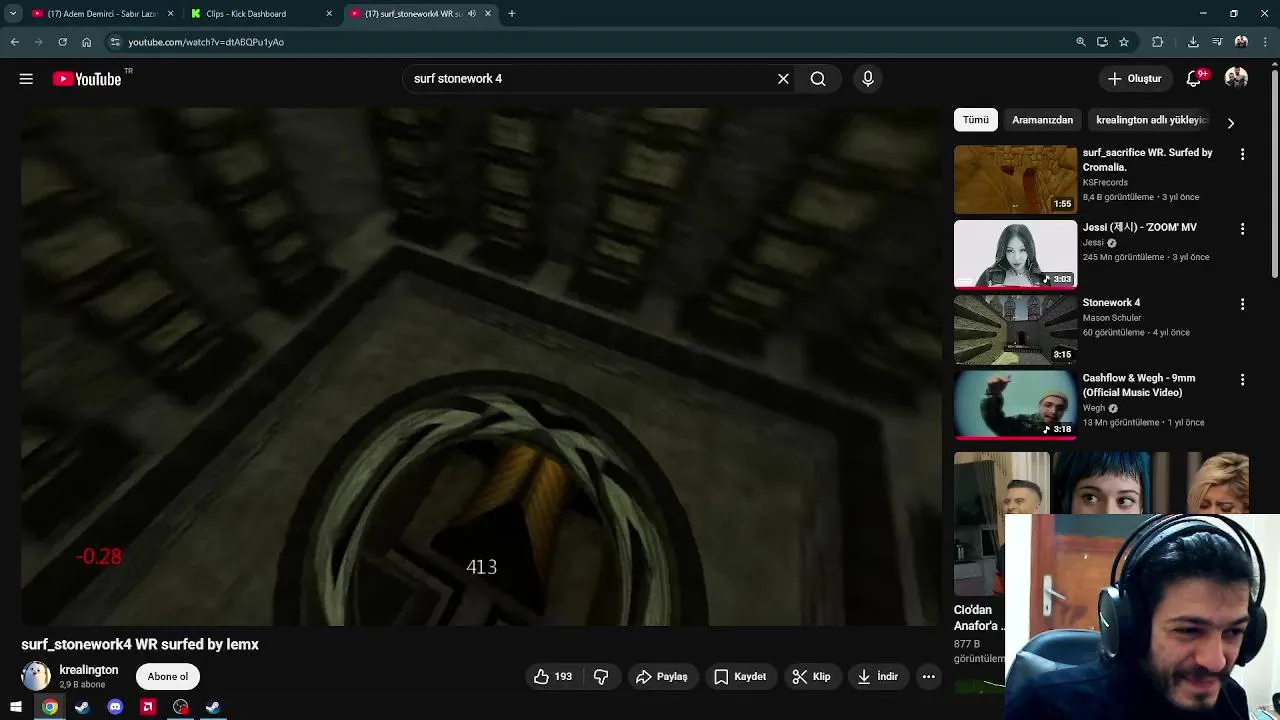
Task: Create a clip with Klip button
Action: pos(811,677)
